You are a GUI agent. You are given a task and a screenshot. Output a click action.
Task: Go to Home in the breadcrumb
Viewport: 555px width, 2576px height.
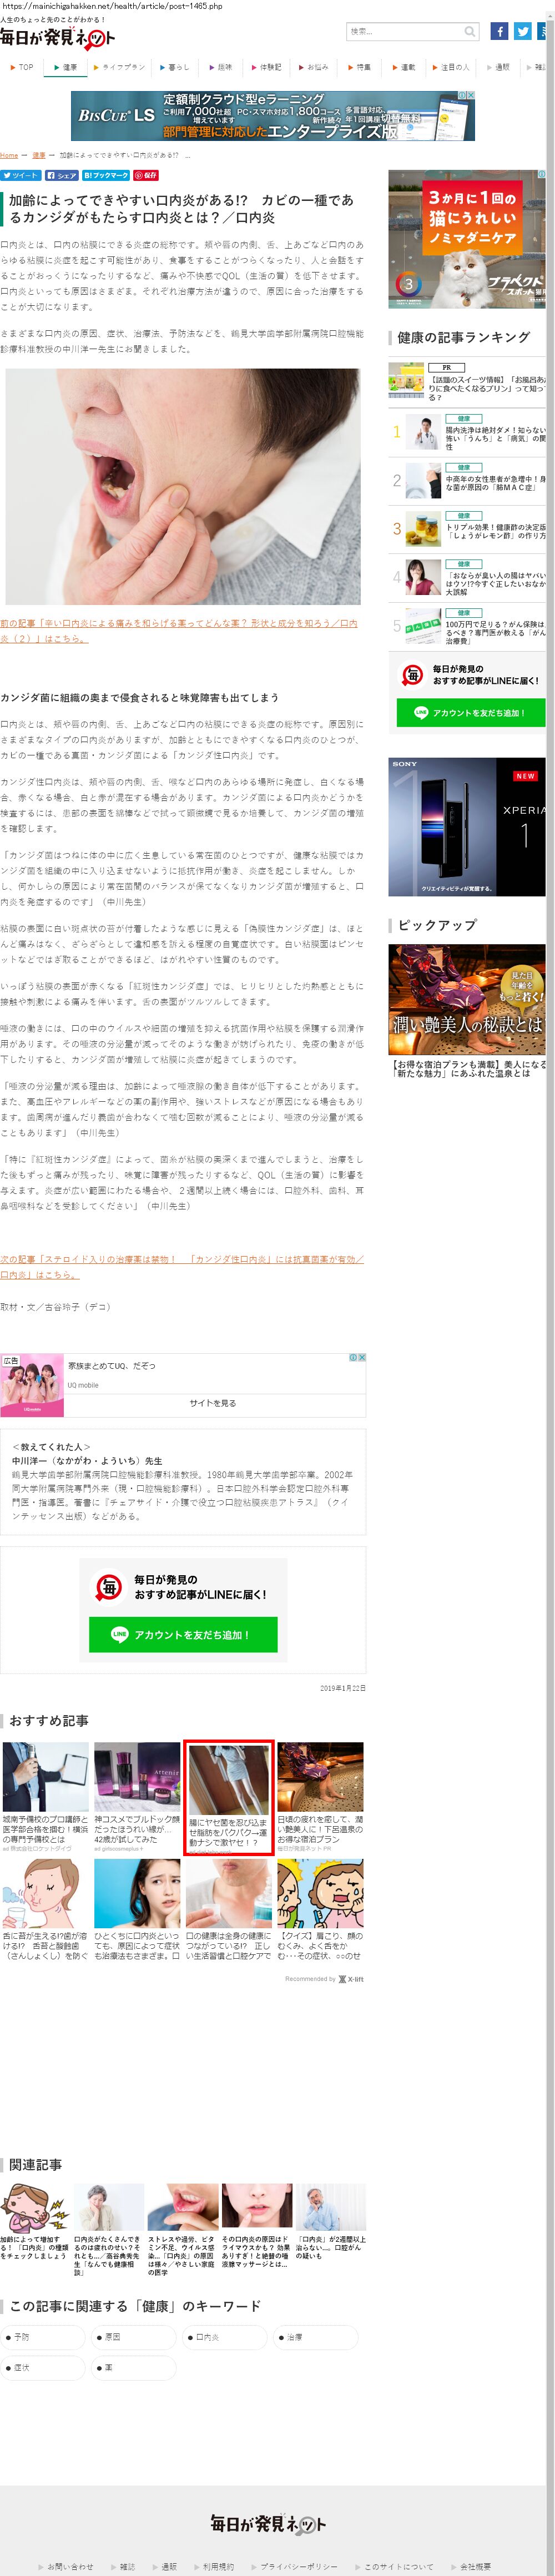click(9, 156)
